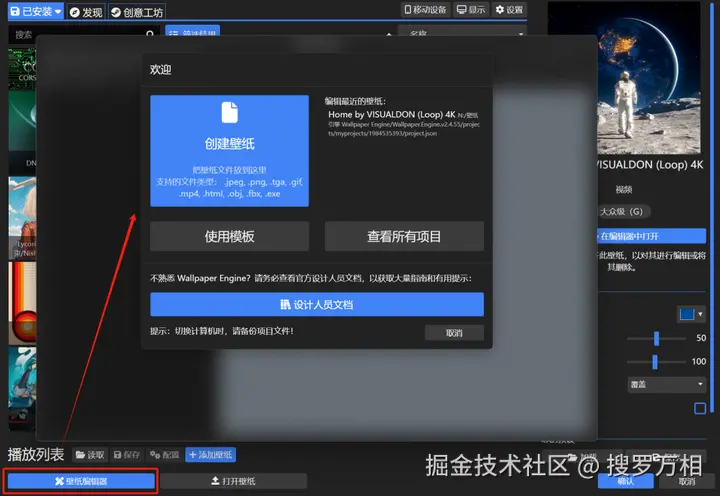Toggle the checkbox below 覆盖 dropdown

point(700,408)
